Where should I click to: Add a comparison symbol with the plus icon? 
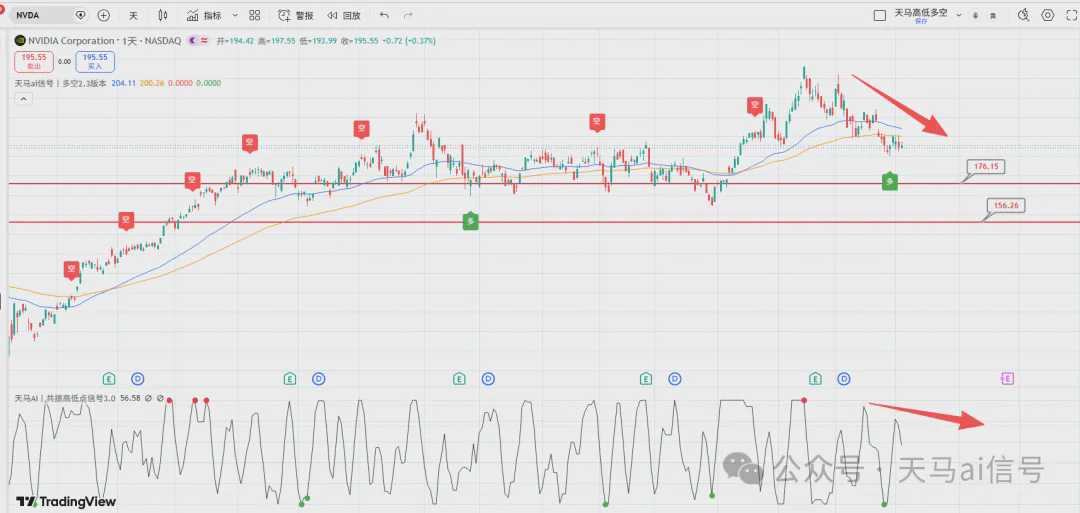coord(103,15)
